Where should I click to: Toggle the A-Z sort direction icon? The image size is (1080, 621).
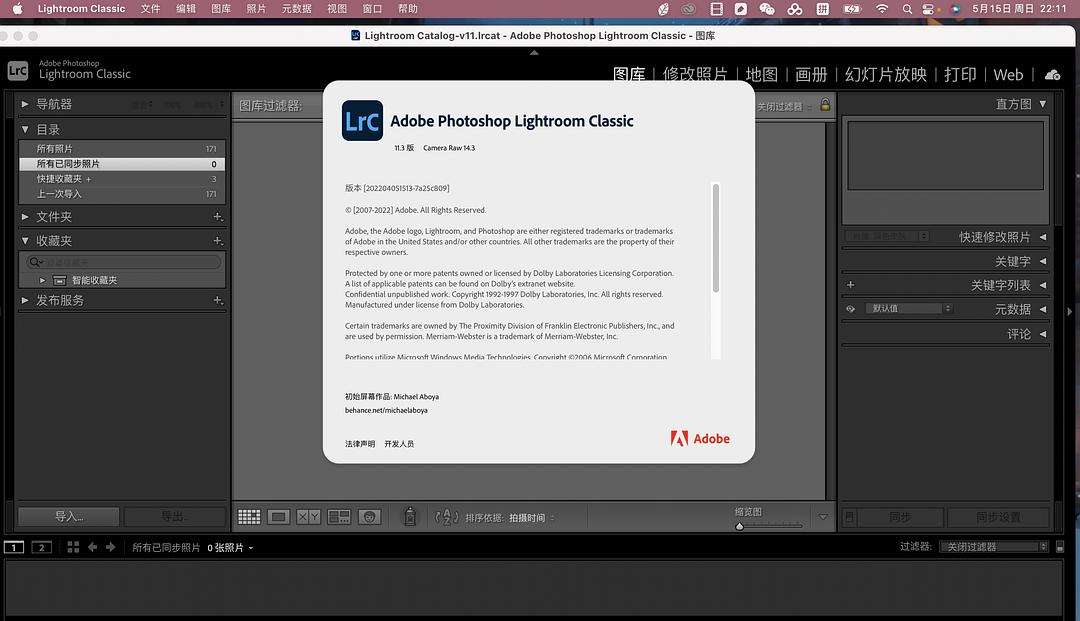446,516
